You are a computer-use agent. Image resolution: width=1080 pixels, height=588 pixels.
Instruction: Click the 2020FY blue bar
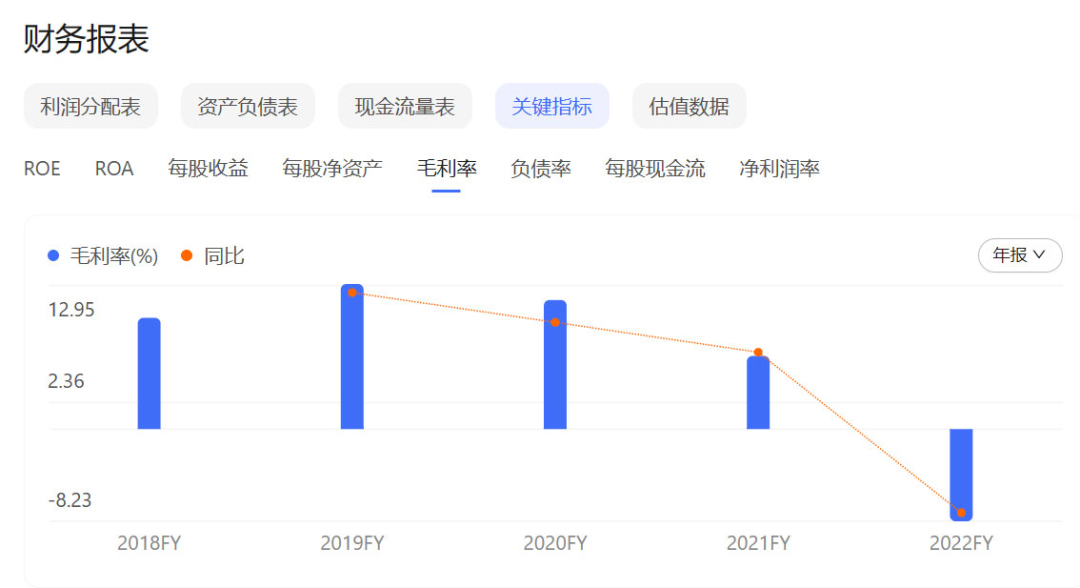[x=555, y=364]
